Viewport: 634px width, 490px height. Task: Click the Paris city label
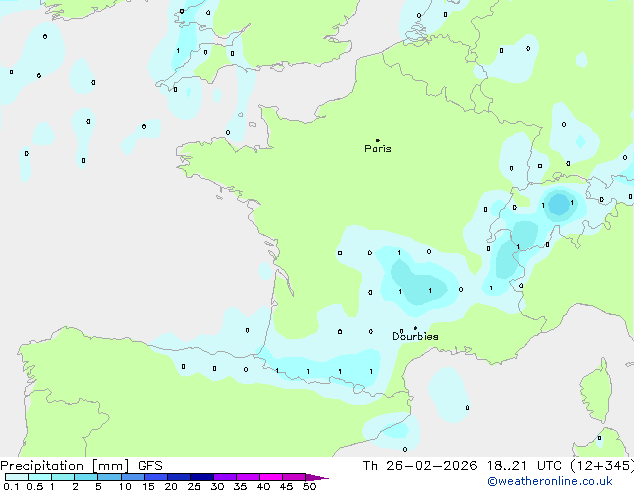(x=378, y=149)
